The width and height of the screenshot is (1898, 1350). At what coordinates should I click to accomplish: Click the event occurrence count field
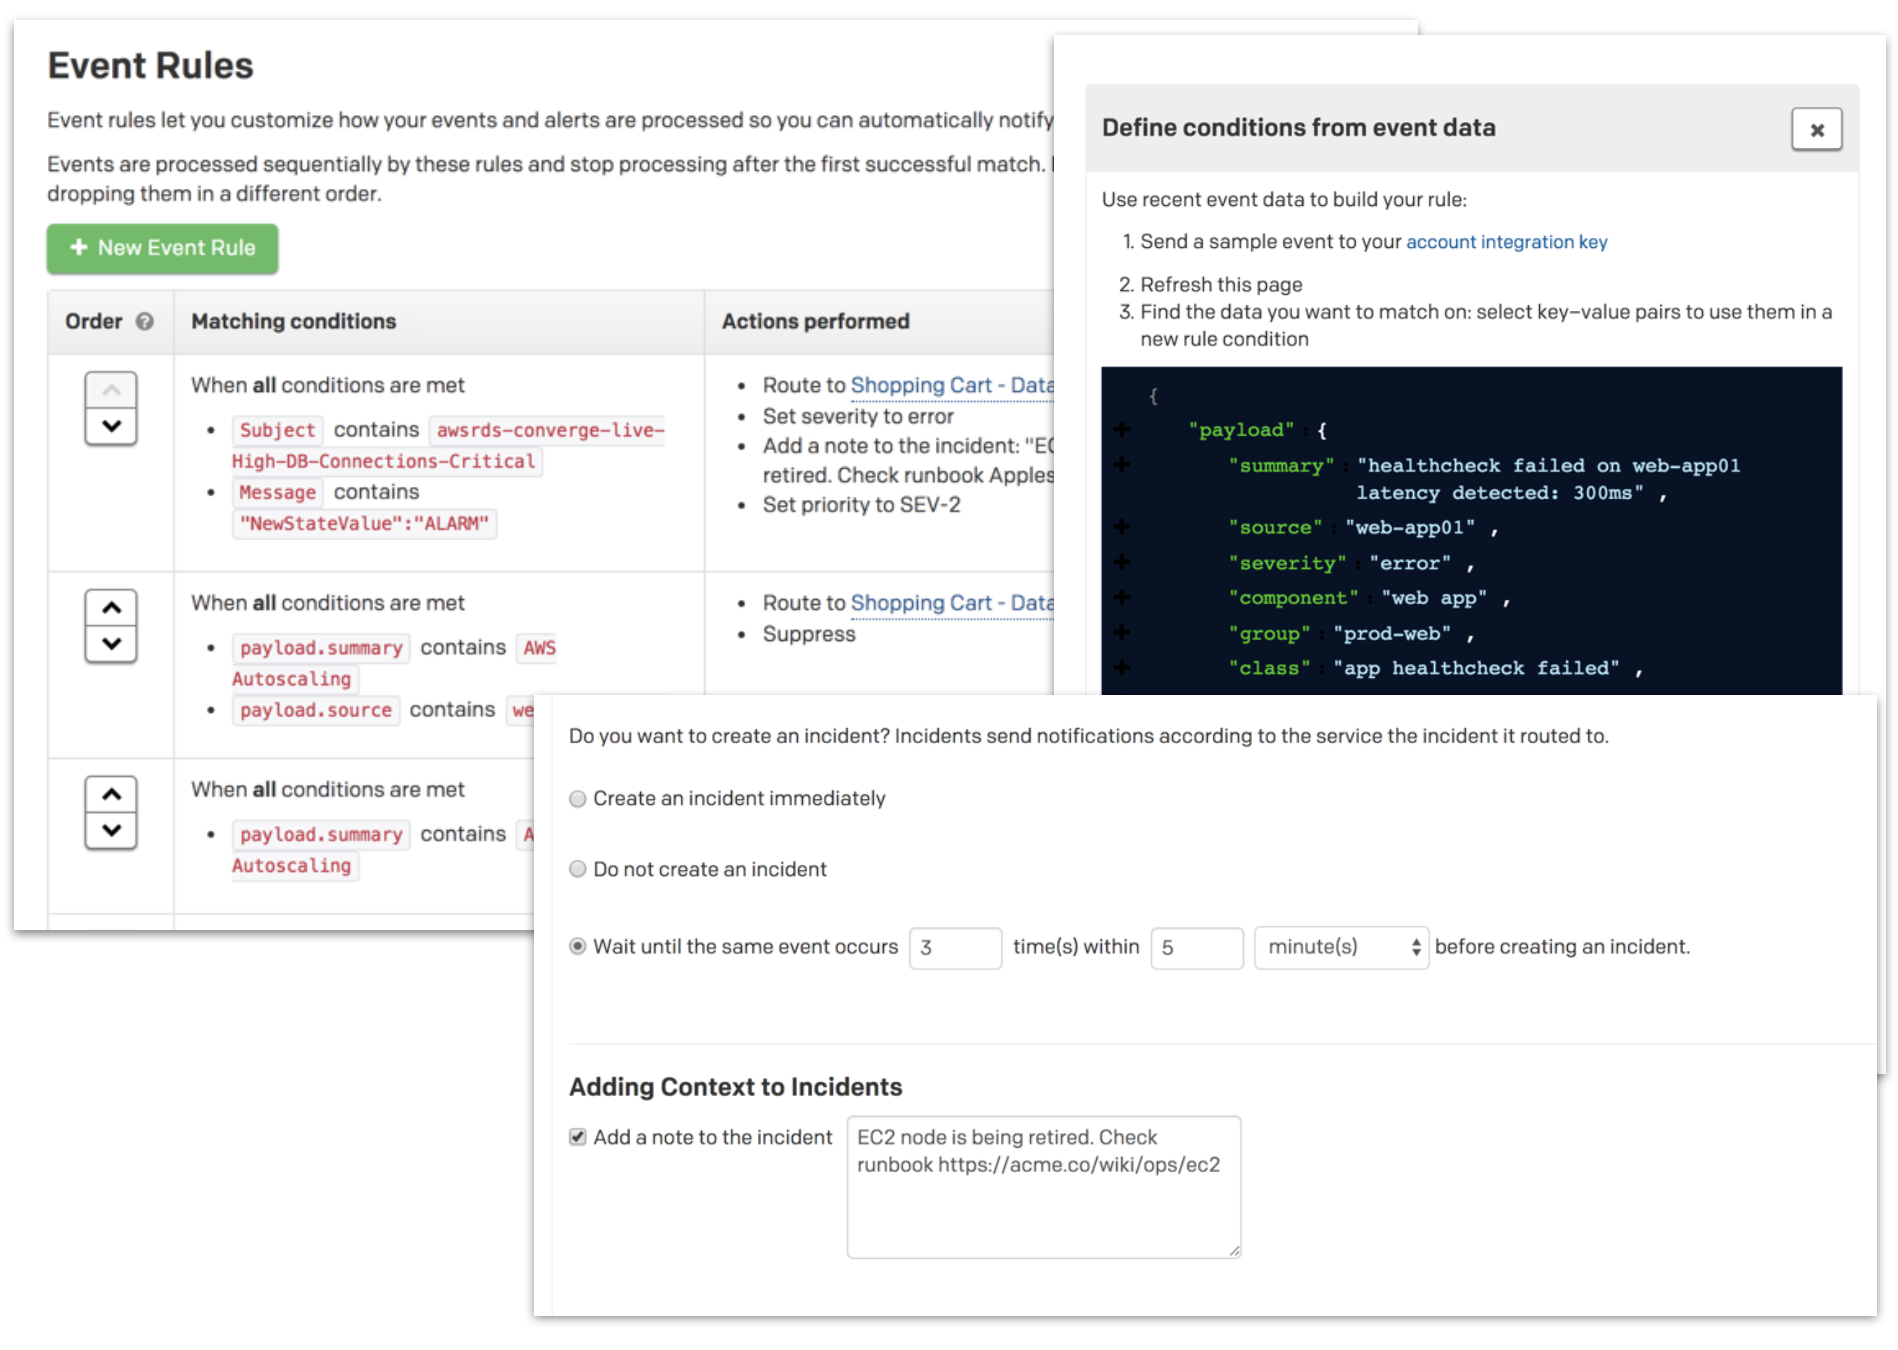(x=955, y=947)
